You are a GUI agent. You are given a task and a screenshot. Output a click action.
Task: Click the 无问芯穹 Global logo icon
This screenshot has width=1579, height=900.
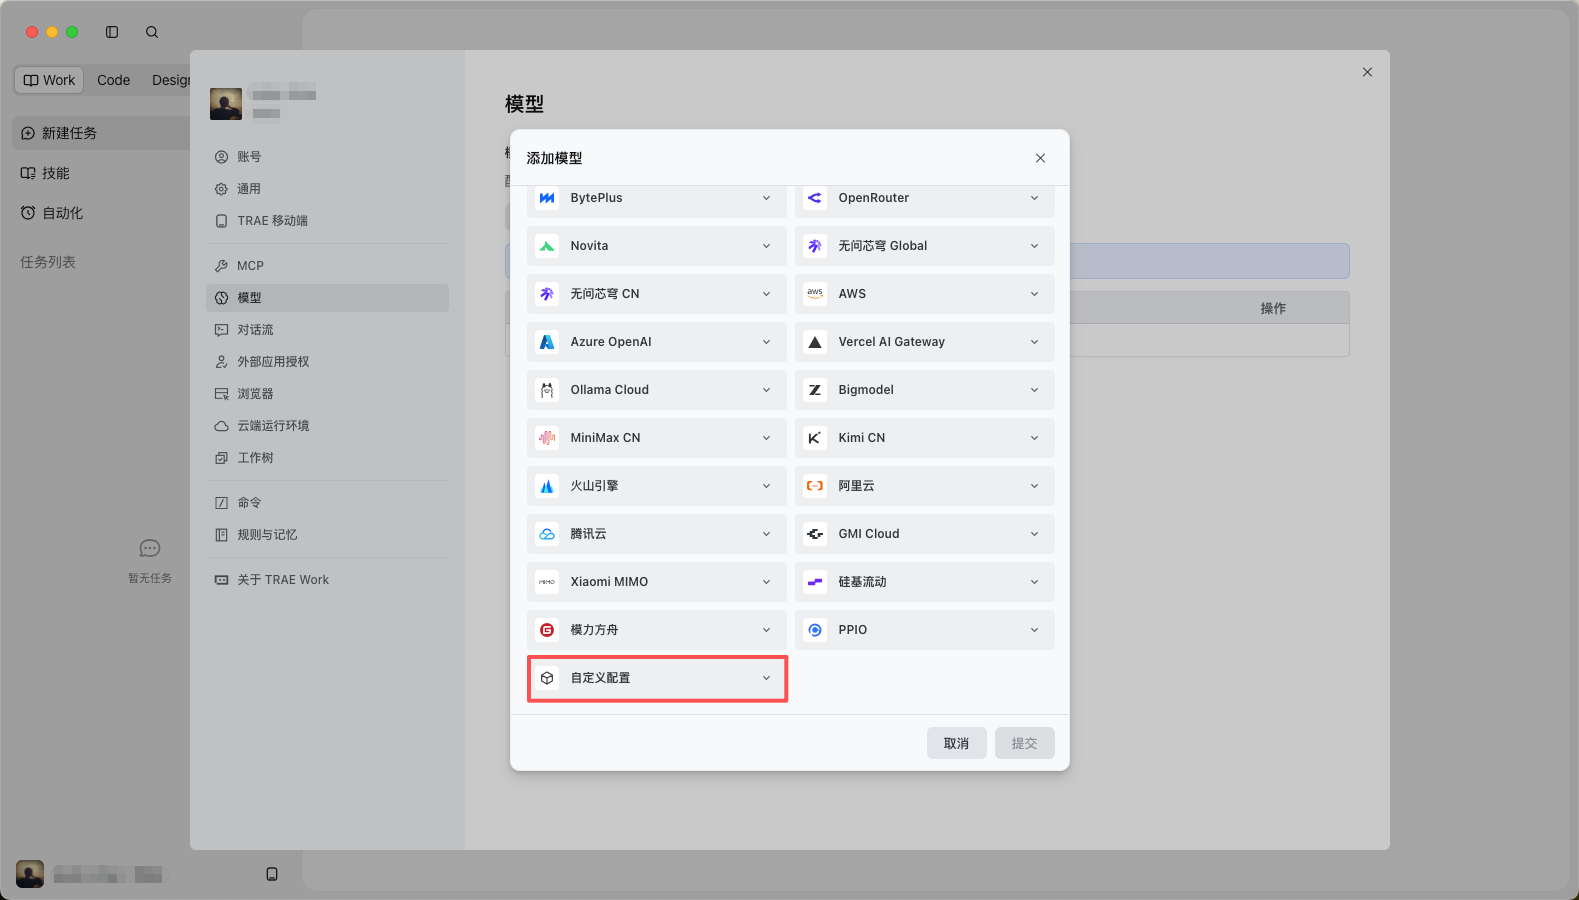pos(815,246)
